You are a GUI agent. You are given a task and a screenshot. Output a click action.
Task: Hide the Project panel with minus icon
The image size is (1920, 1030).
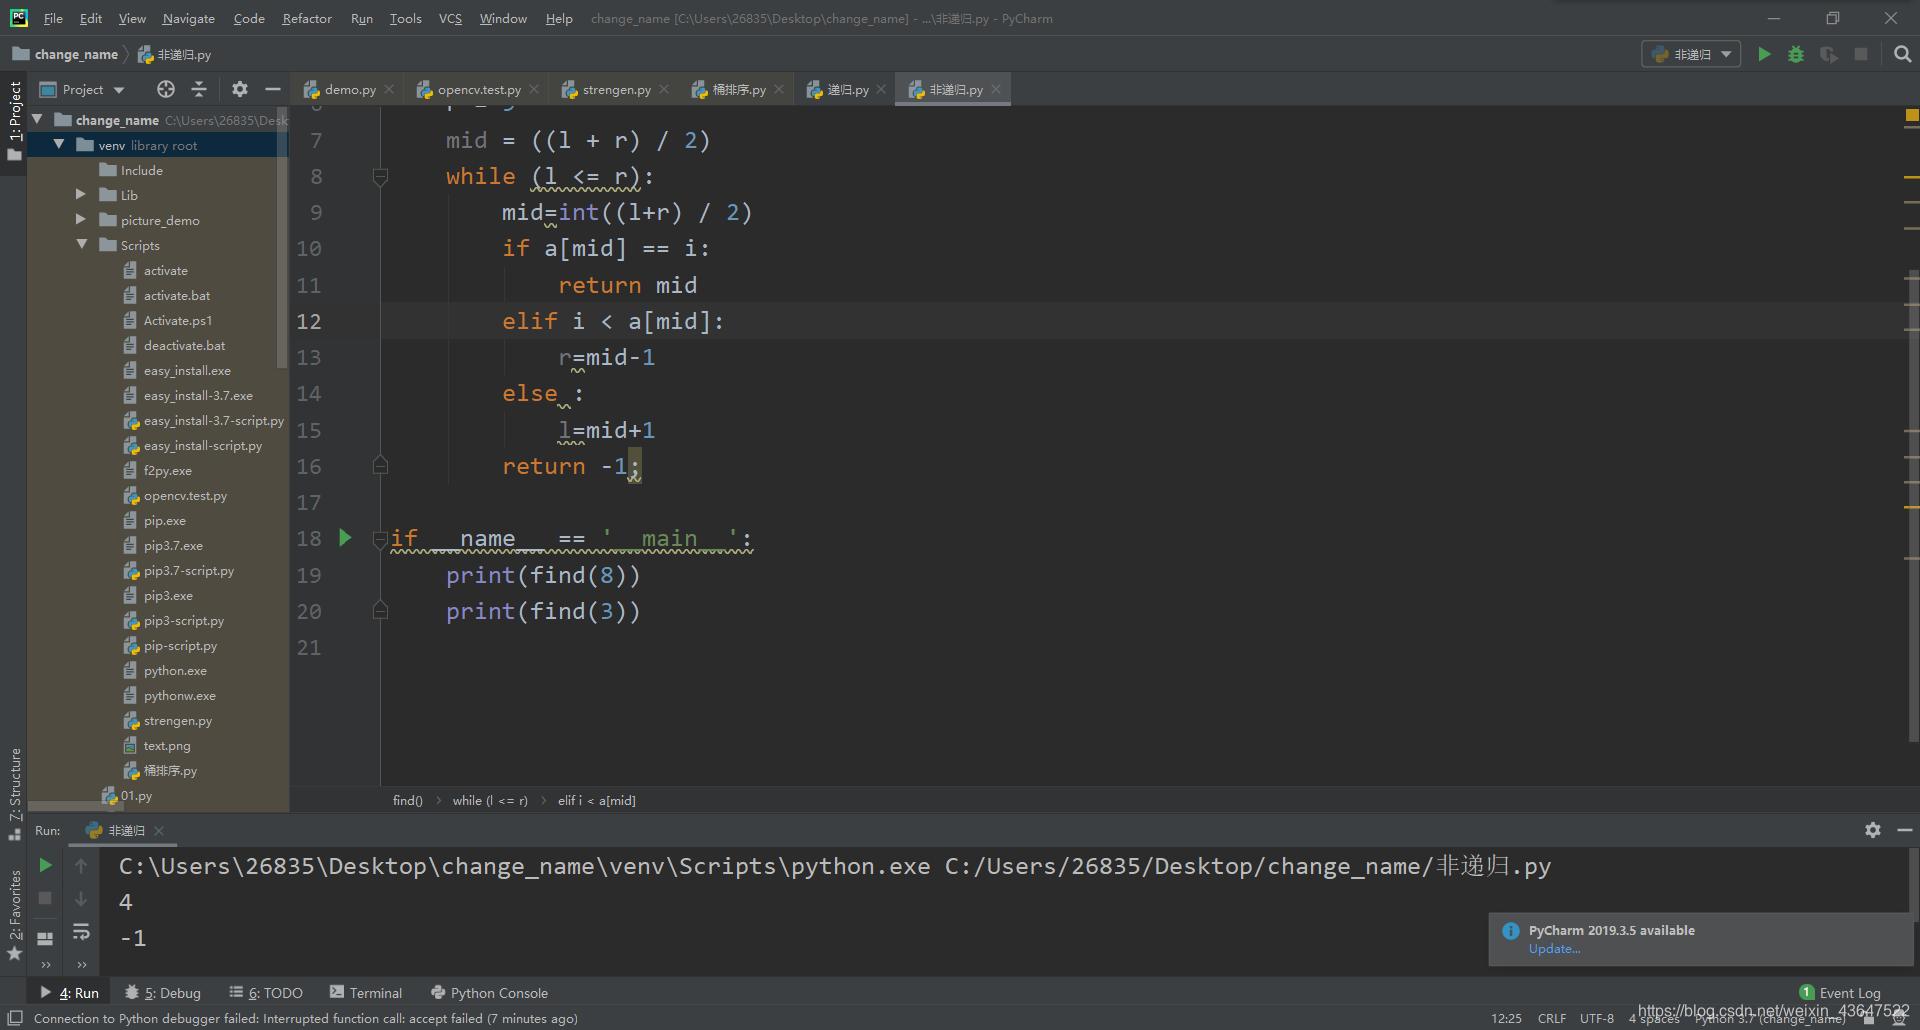click(x=272, y=89)
